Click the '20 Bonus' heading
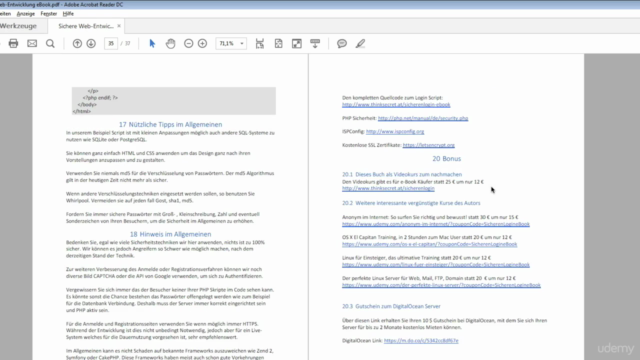640x360 pixels. click(447, 158)
